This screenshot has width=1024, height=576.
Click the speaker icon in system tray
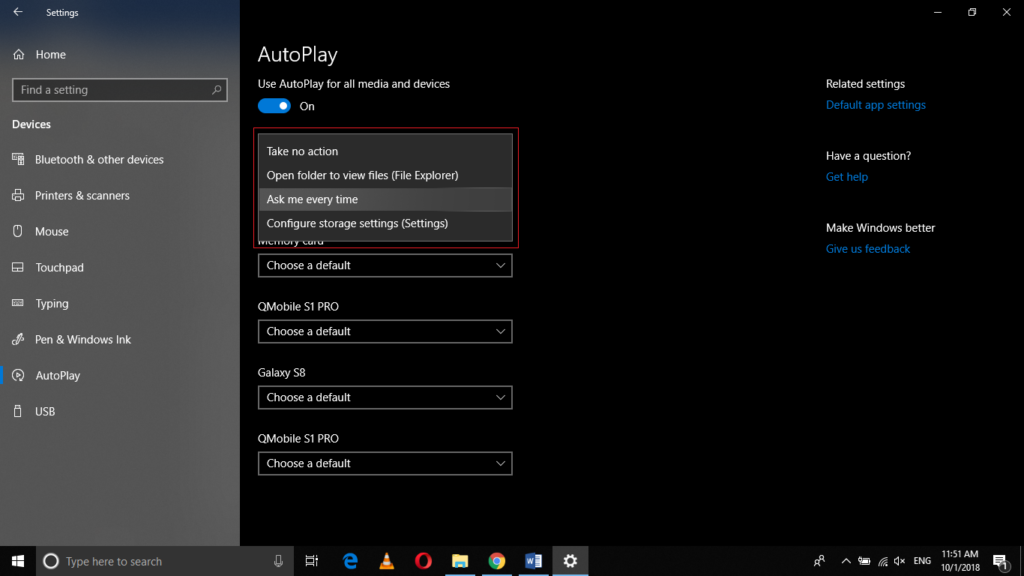(x=898, y=562)
